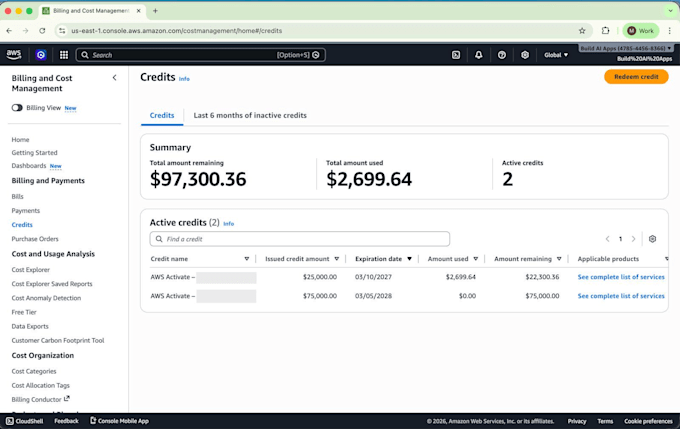Viewport: 680px width, 429px height.
Task: Sort by Amount remaining column arrow
Action: click(559, 259)
